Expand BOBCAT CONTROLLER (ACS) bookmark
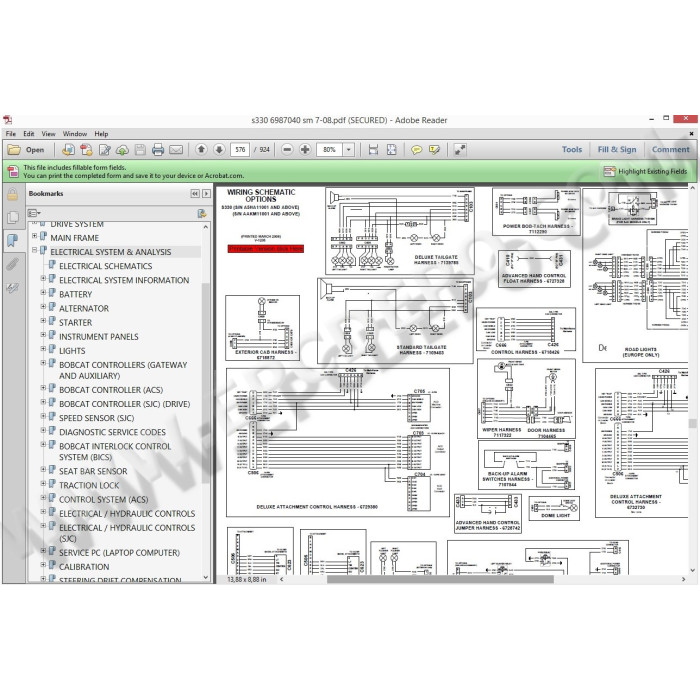700x700 pixels. click(43, 388)
